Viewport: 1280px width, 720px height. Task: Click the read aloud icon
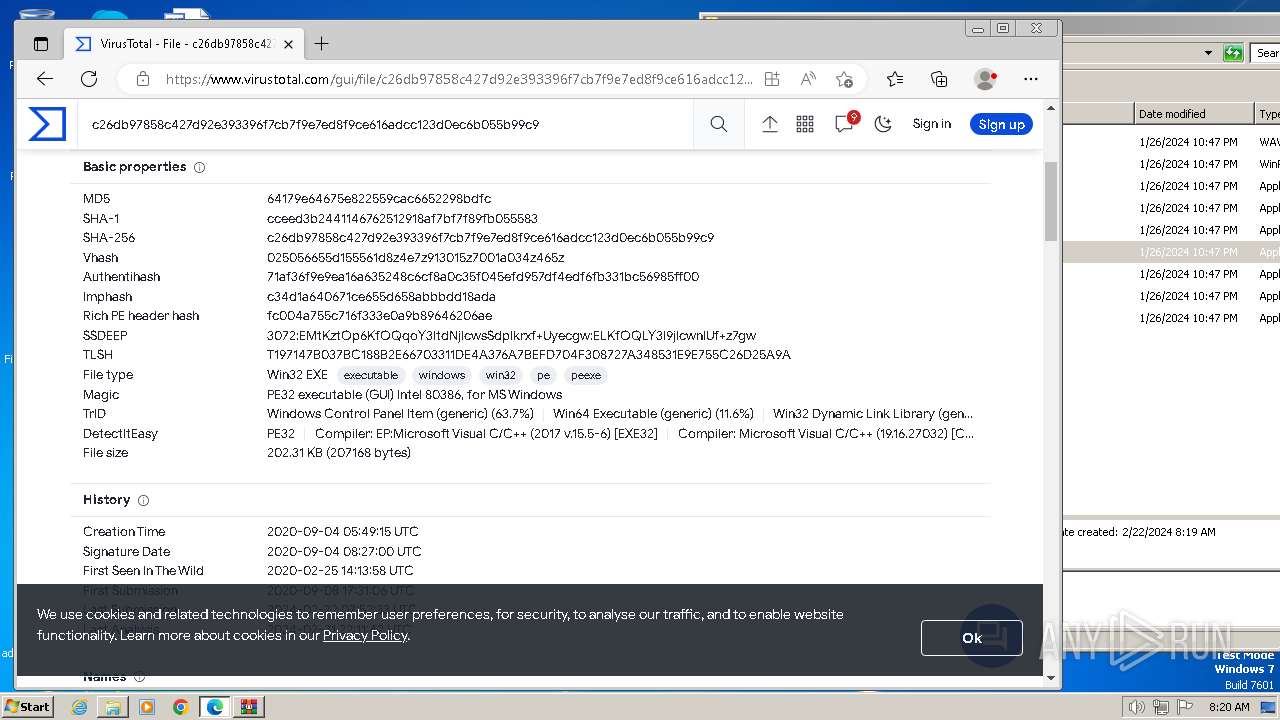(x=808, y=79)
